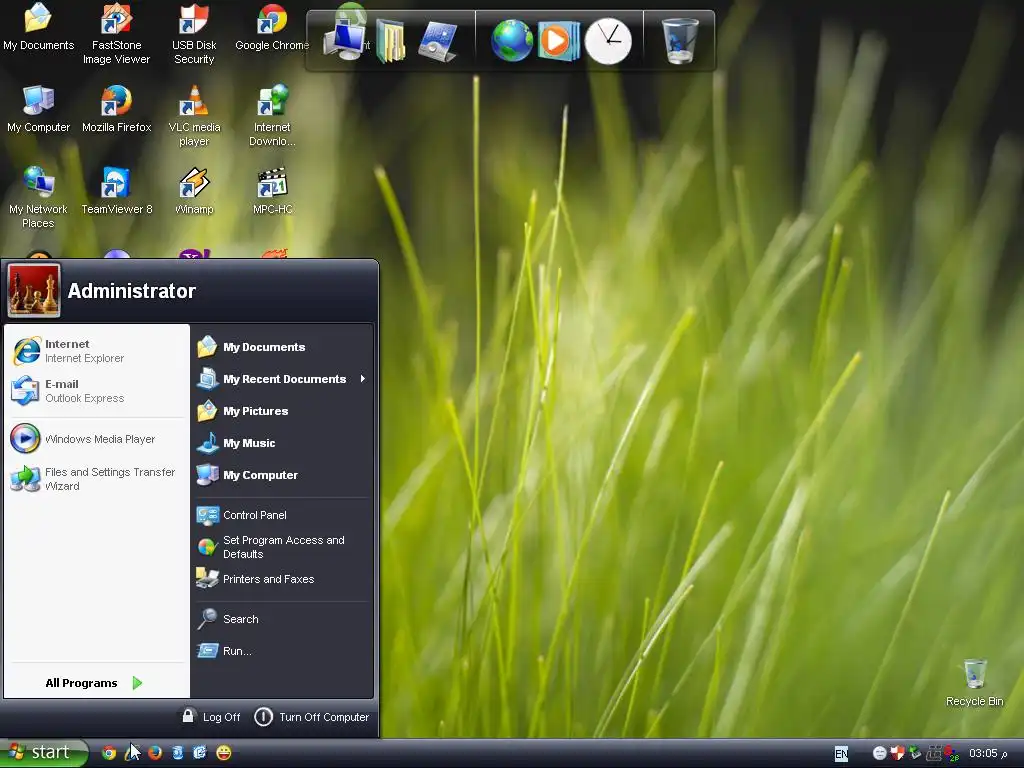Click the folders icon in top dock

pos(391,42)
